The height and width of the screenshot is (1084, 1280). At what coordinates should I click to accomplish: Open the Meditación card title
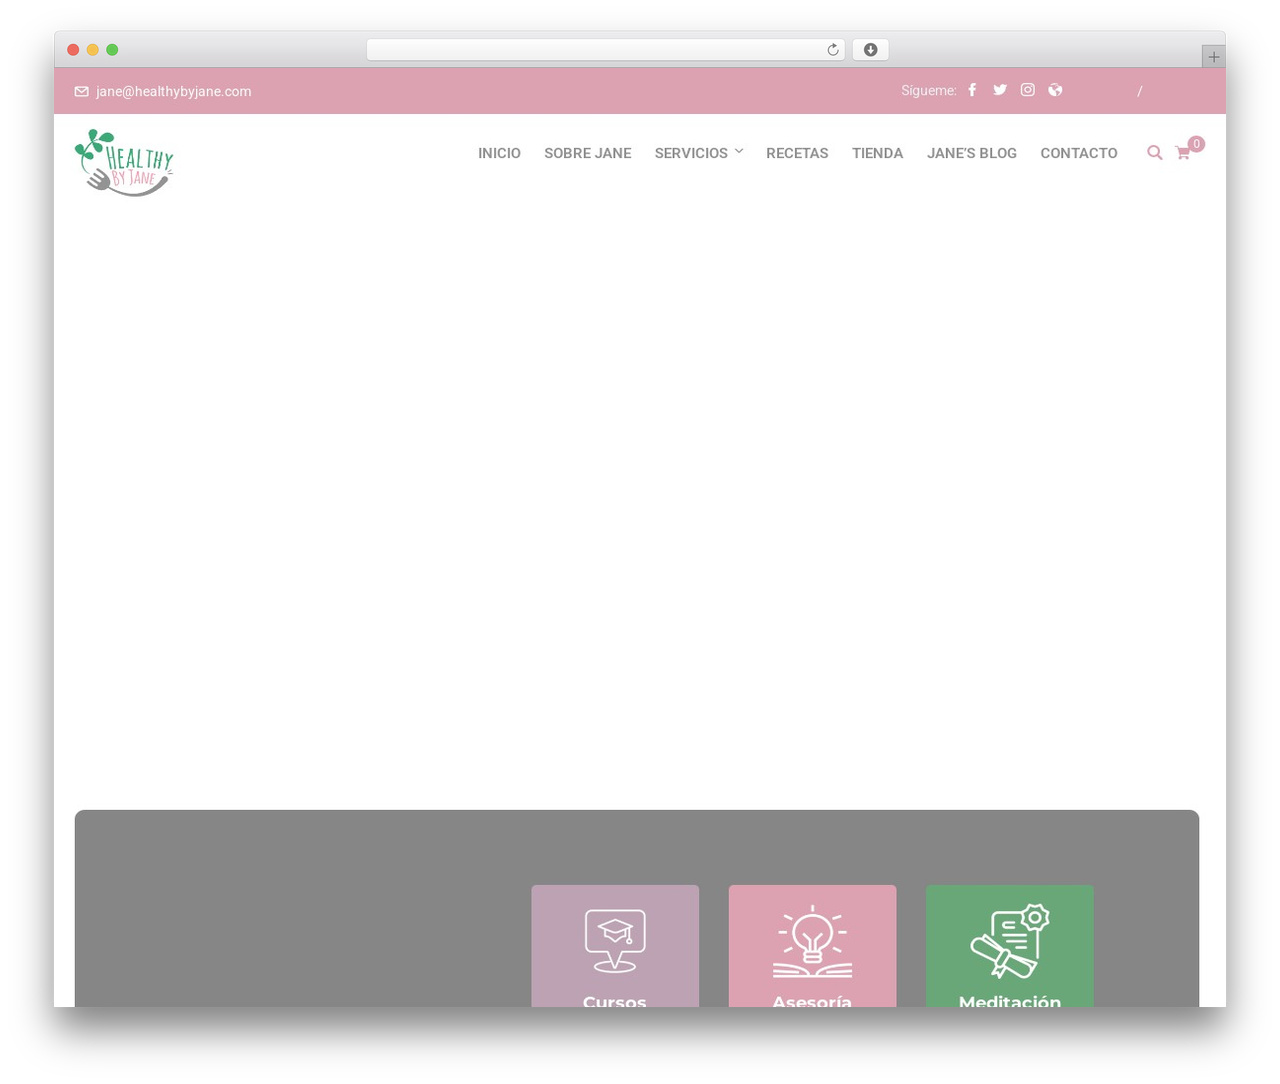pyautogui.click(x=1010, y=1000)
